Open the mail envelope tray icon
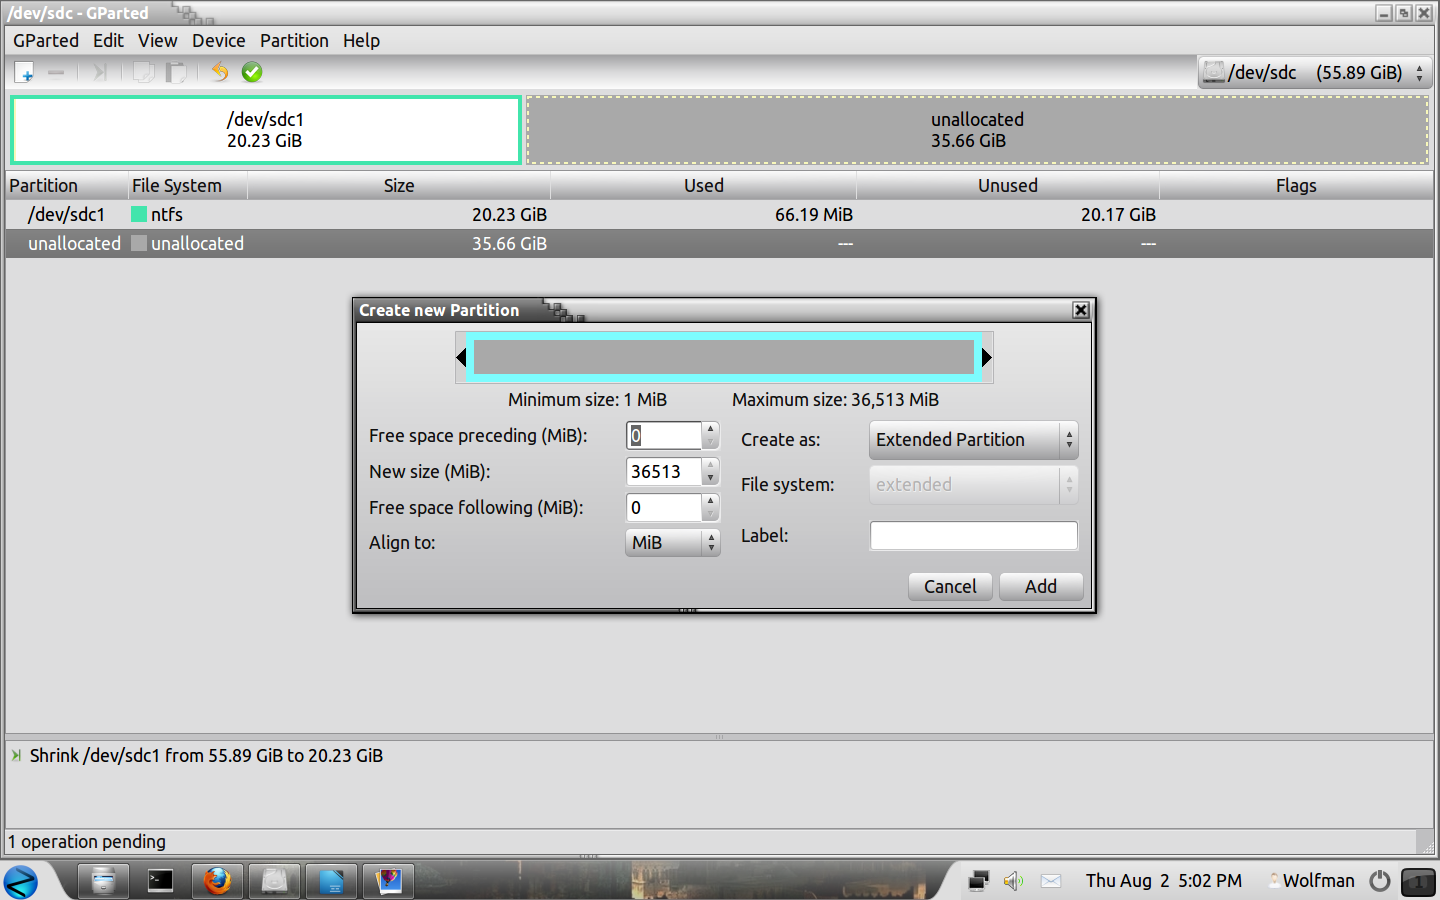 [1051, 881]
